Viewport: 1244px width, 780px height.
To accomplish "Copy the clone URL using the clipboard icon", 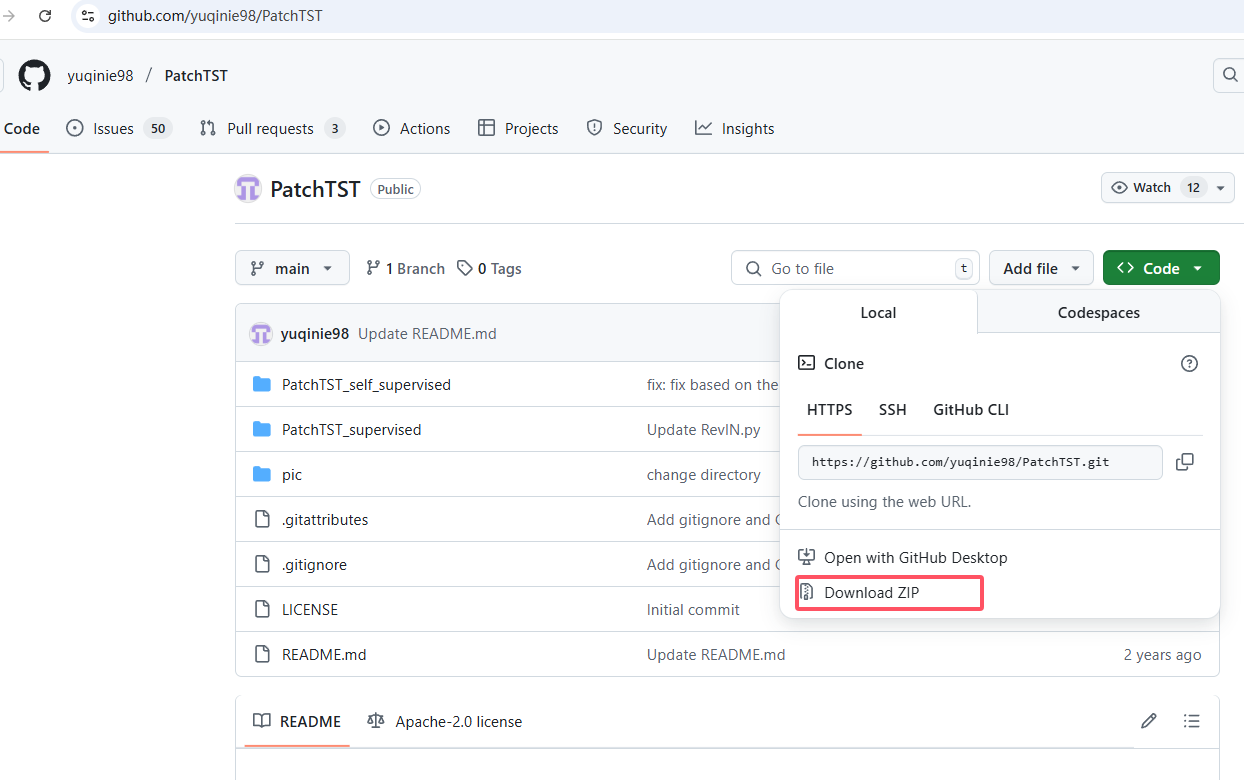I will [x=1184, y=462].
